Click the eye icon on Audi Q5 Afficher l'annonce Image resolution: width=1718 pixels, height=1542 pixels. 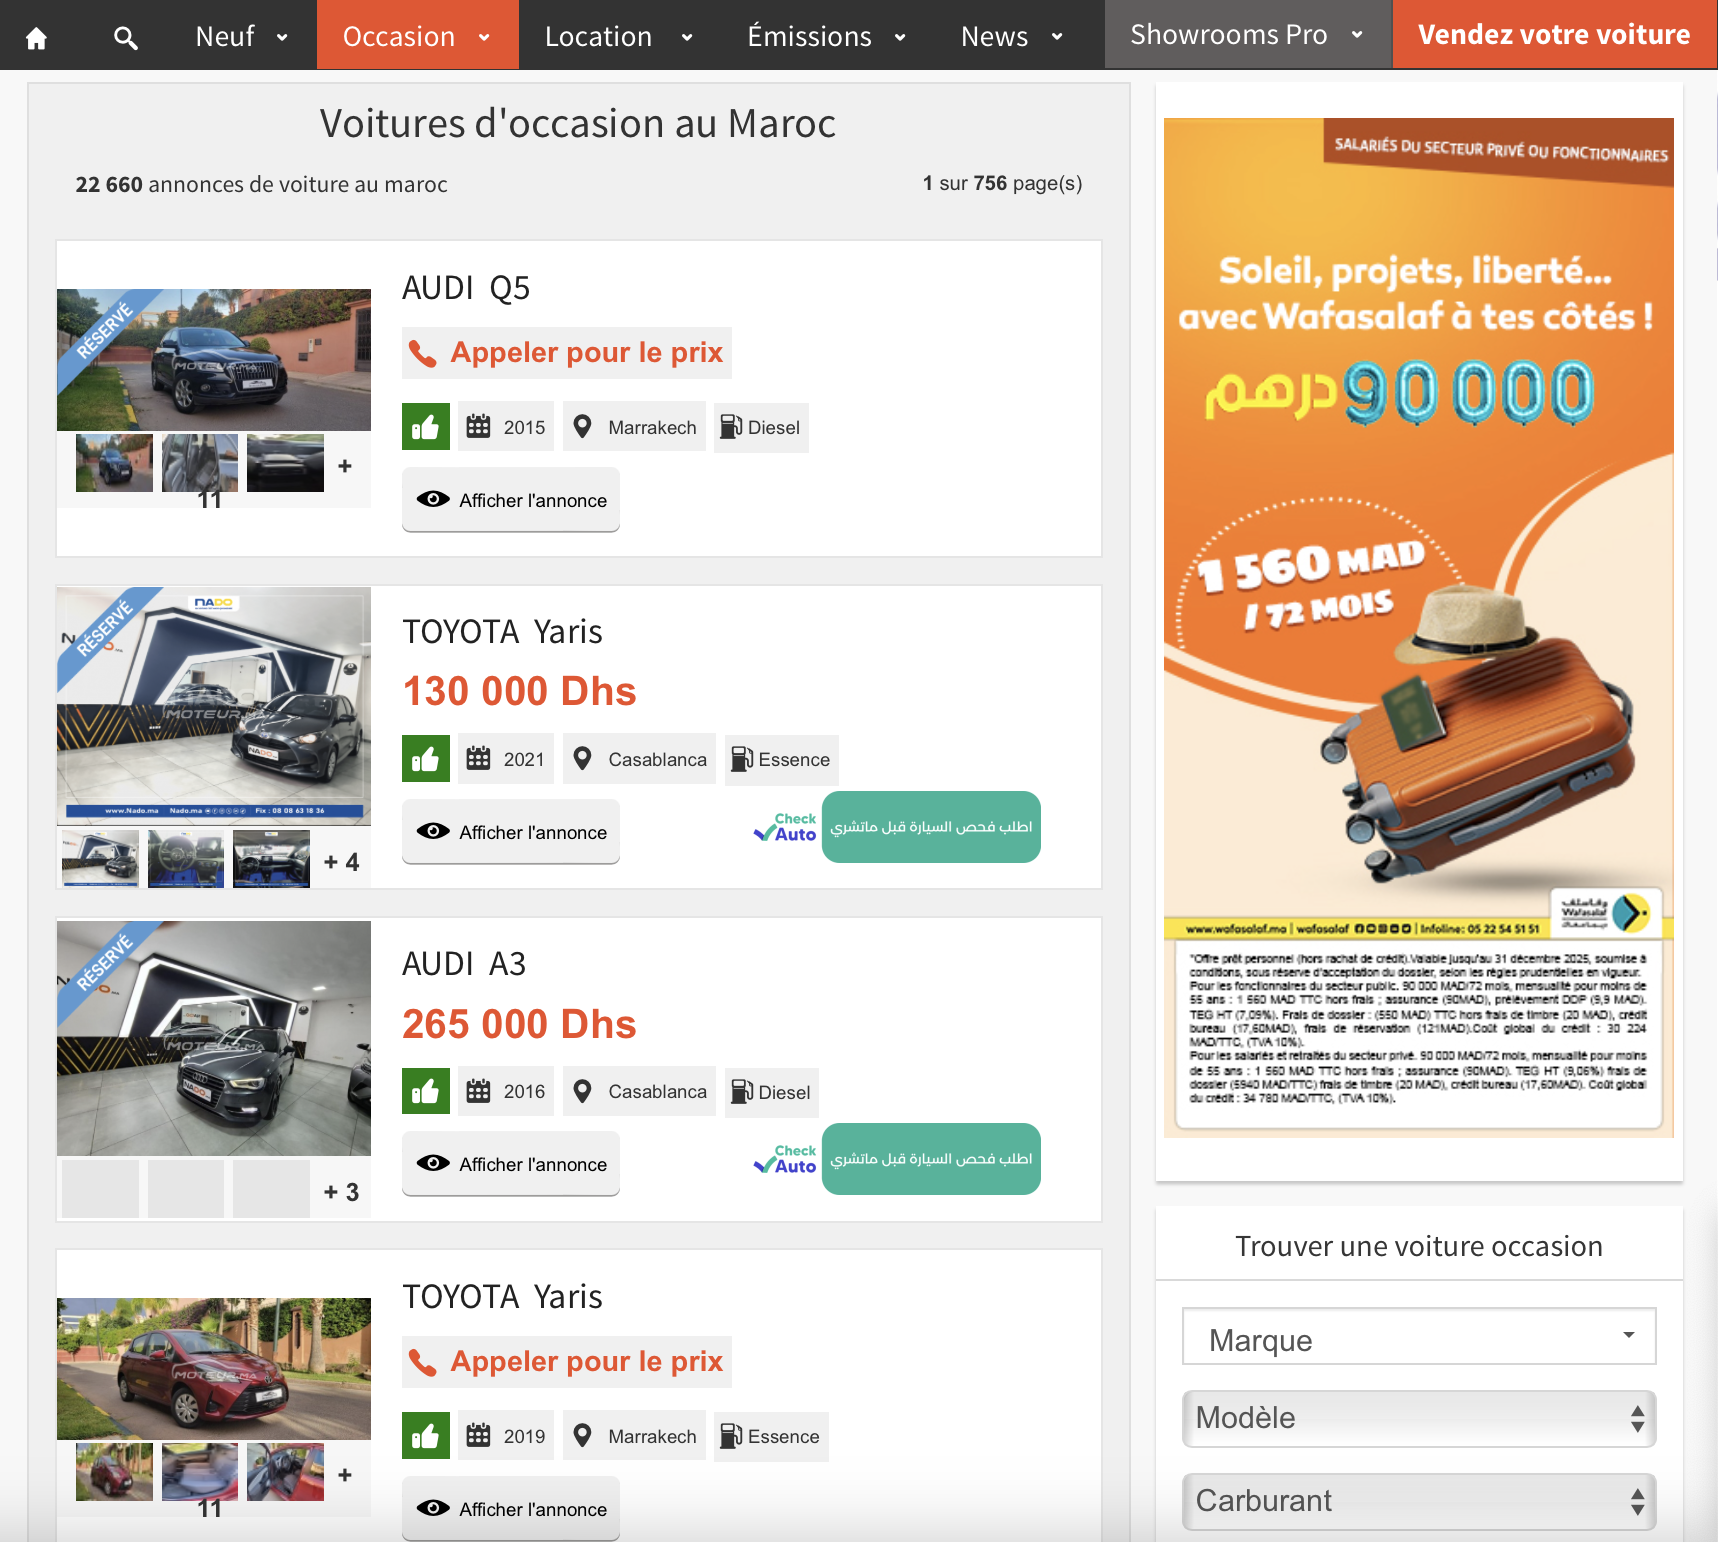tap(433, 499)
